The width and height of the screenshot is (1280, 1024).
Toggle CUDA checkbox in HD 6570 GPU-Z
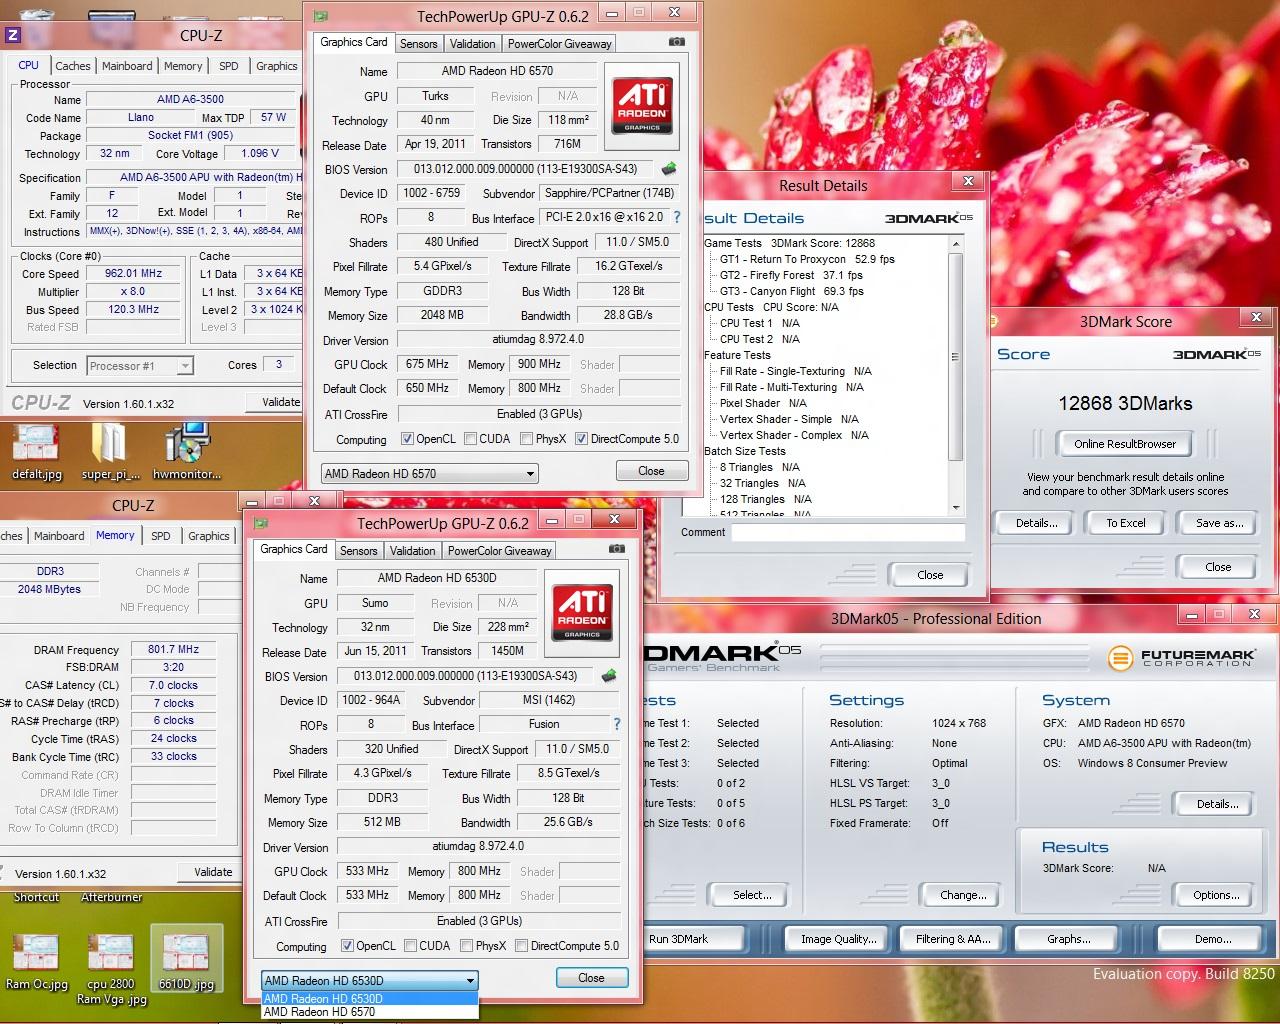pos(469,439)
